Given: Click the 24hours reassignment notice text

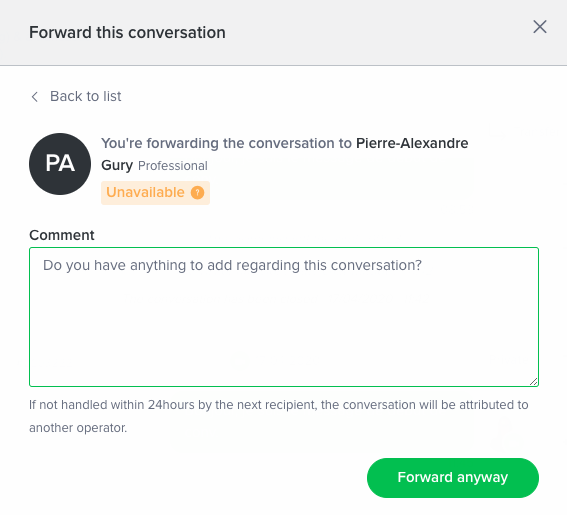Looking at the screenshot, I should [279, 405].
